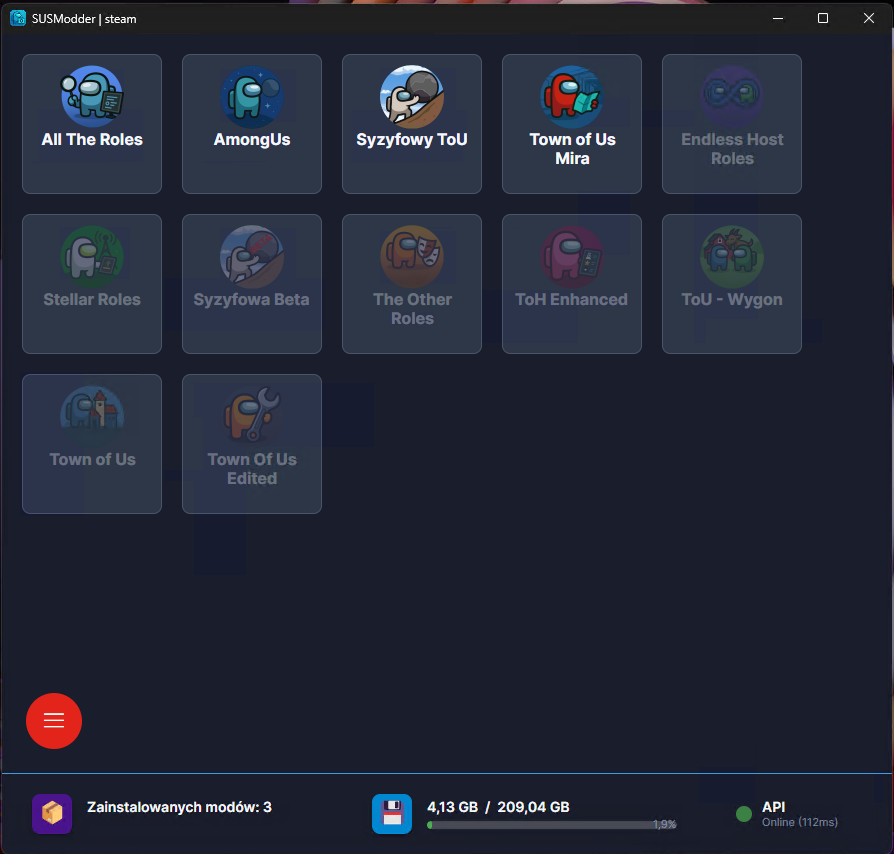Open the All The Roles mod icon
Viewport: 894px width, 854px height.
tap(92, 96)
